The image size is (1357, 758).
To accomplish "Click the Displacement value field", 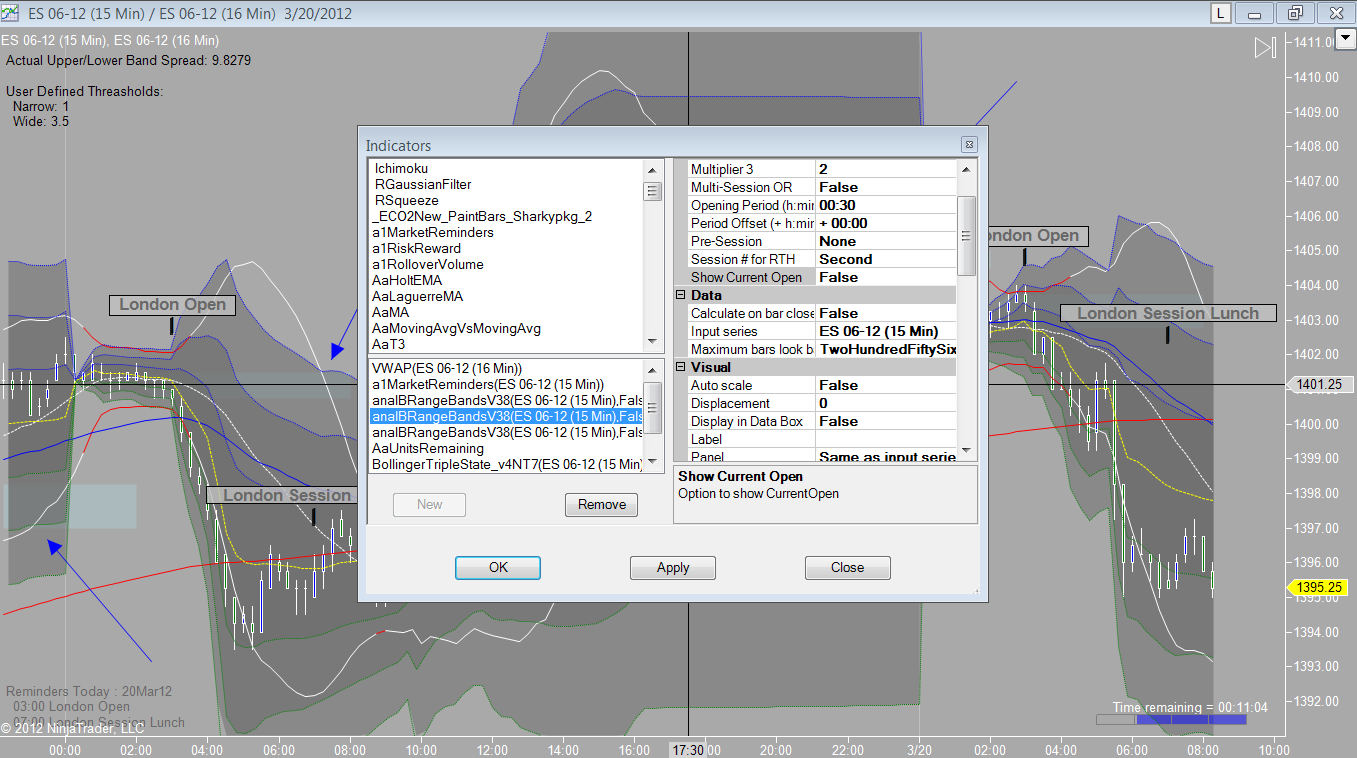I will tap(886, 403).
